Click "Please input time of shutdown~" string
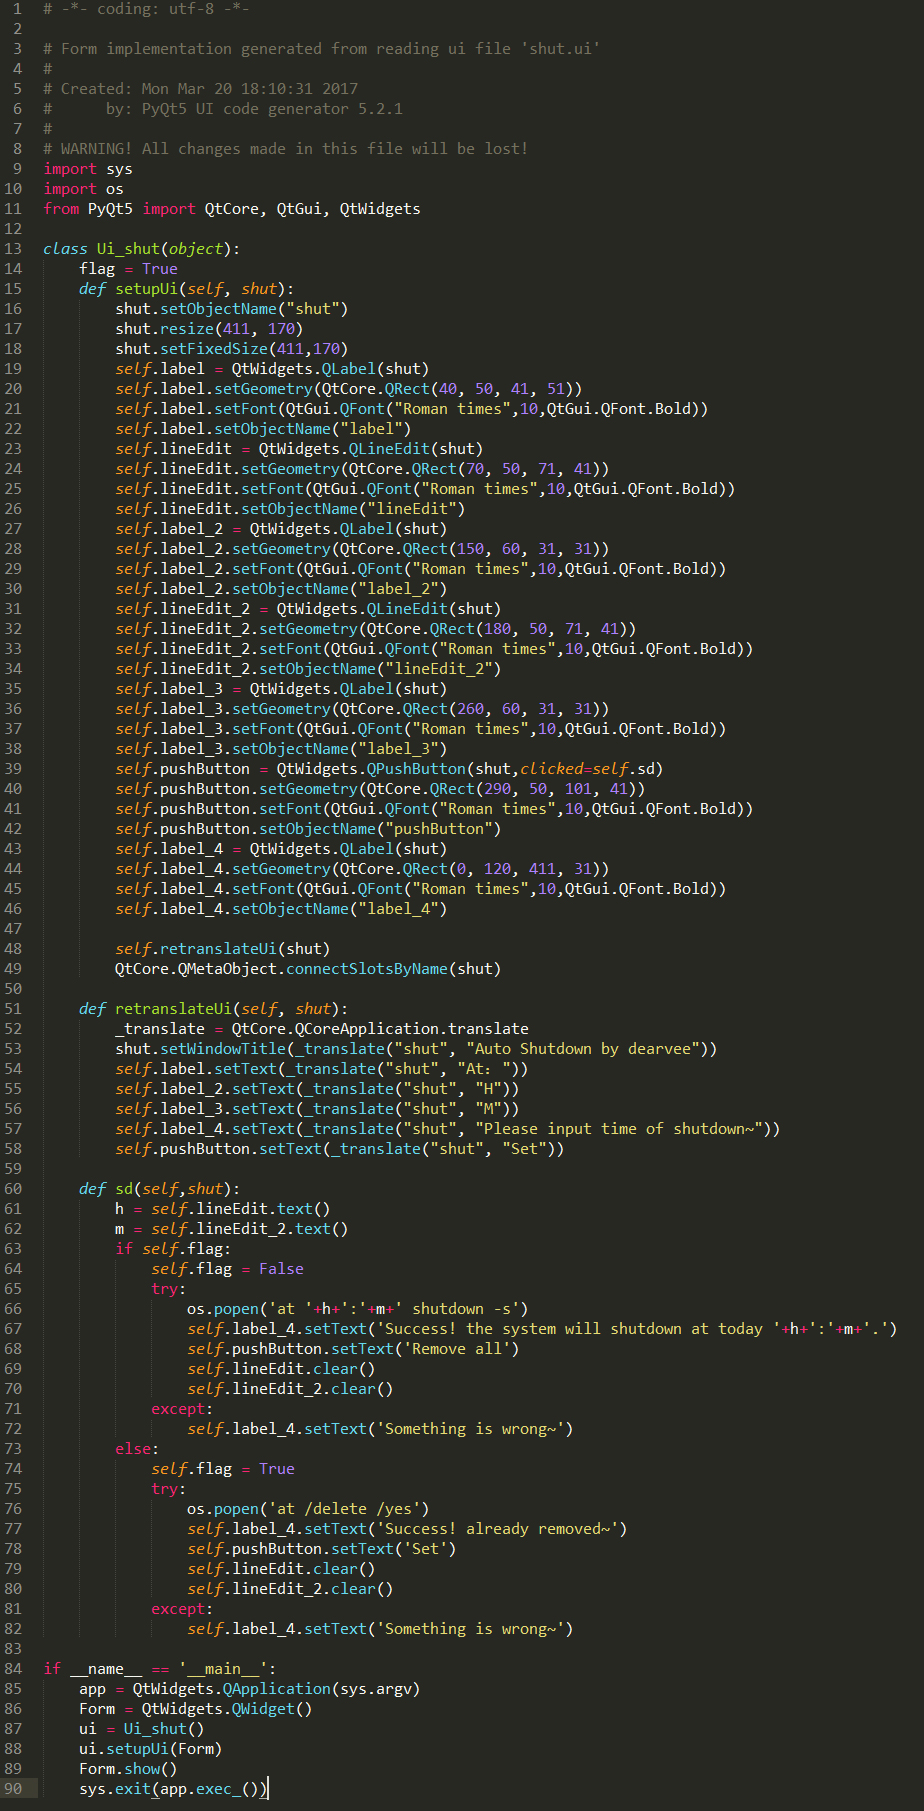 [619, 1129]
